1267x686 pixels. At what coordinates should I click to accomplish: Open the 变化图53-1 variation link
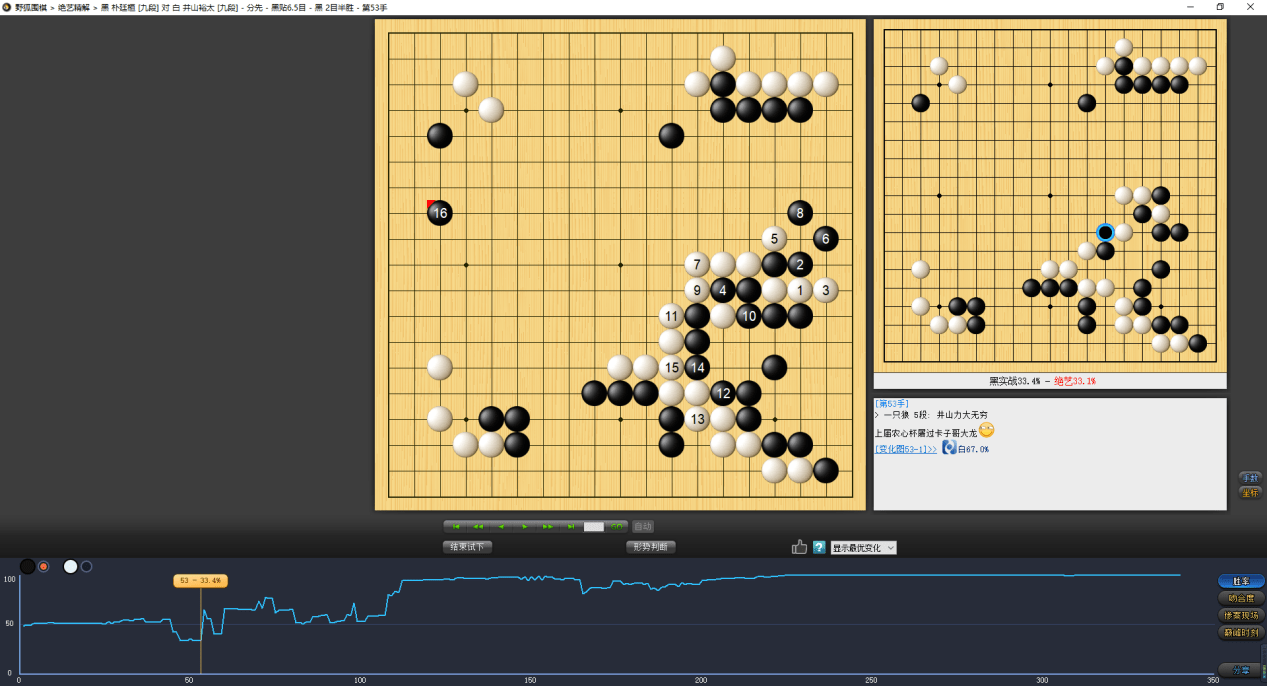[x=905, y=449]
